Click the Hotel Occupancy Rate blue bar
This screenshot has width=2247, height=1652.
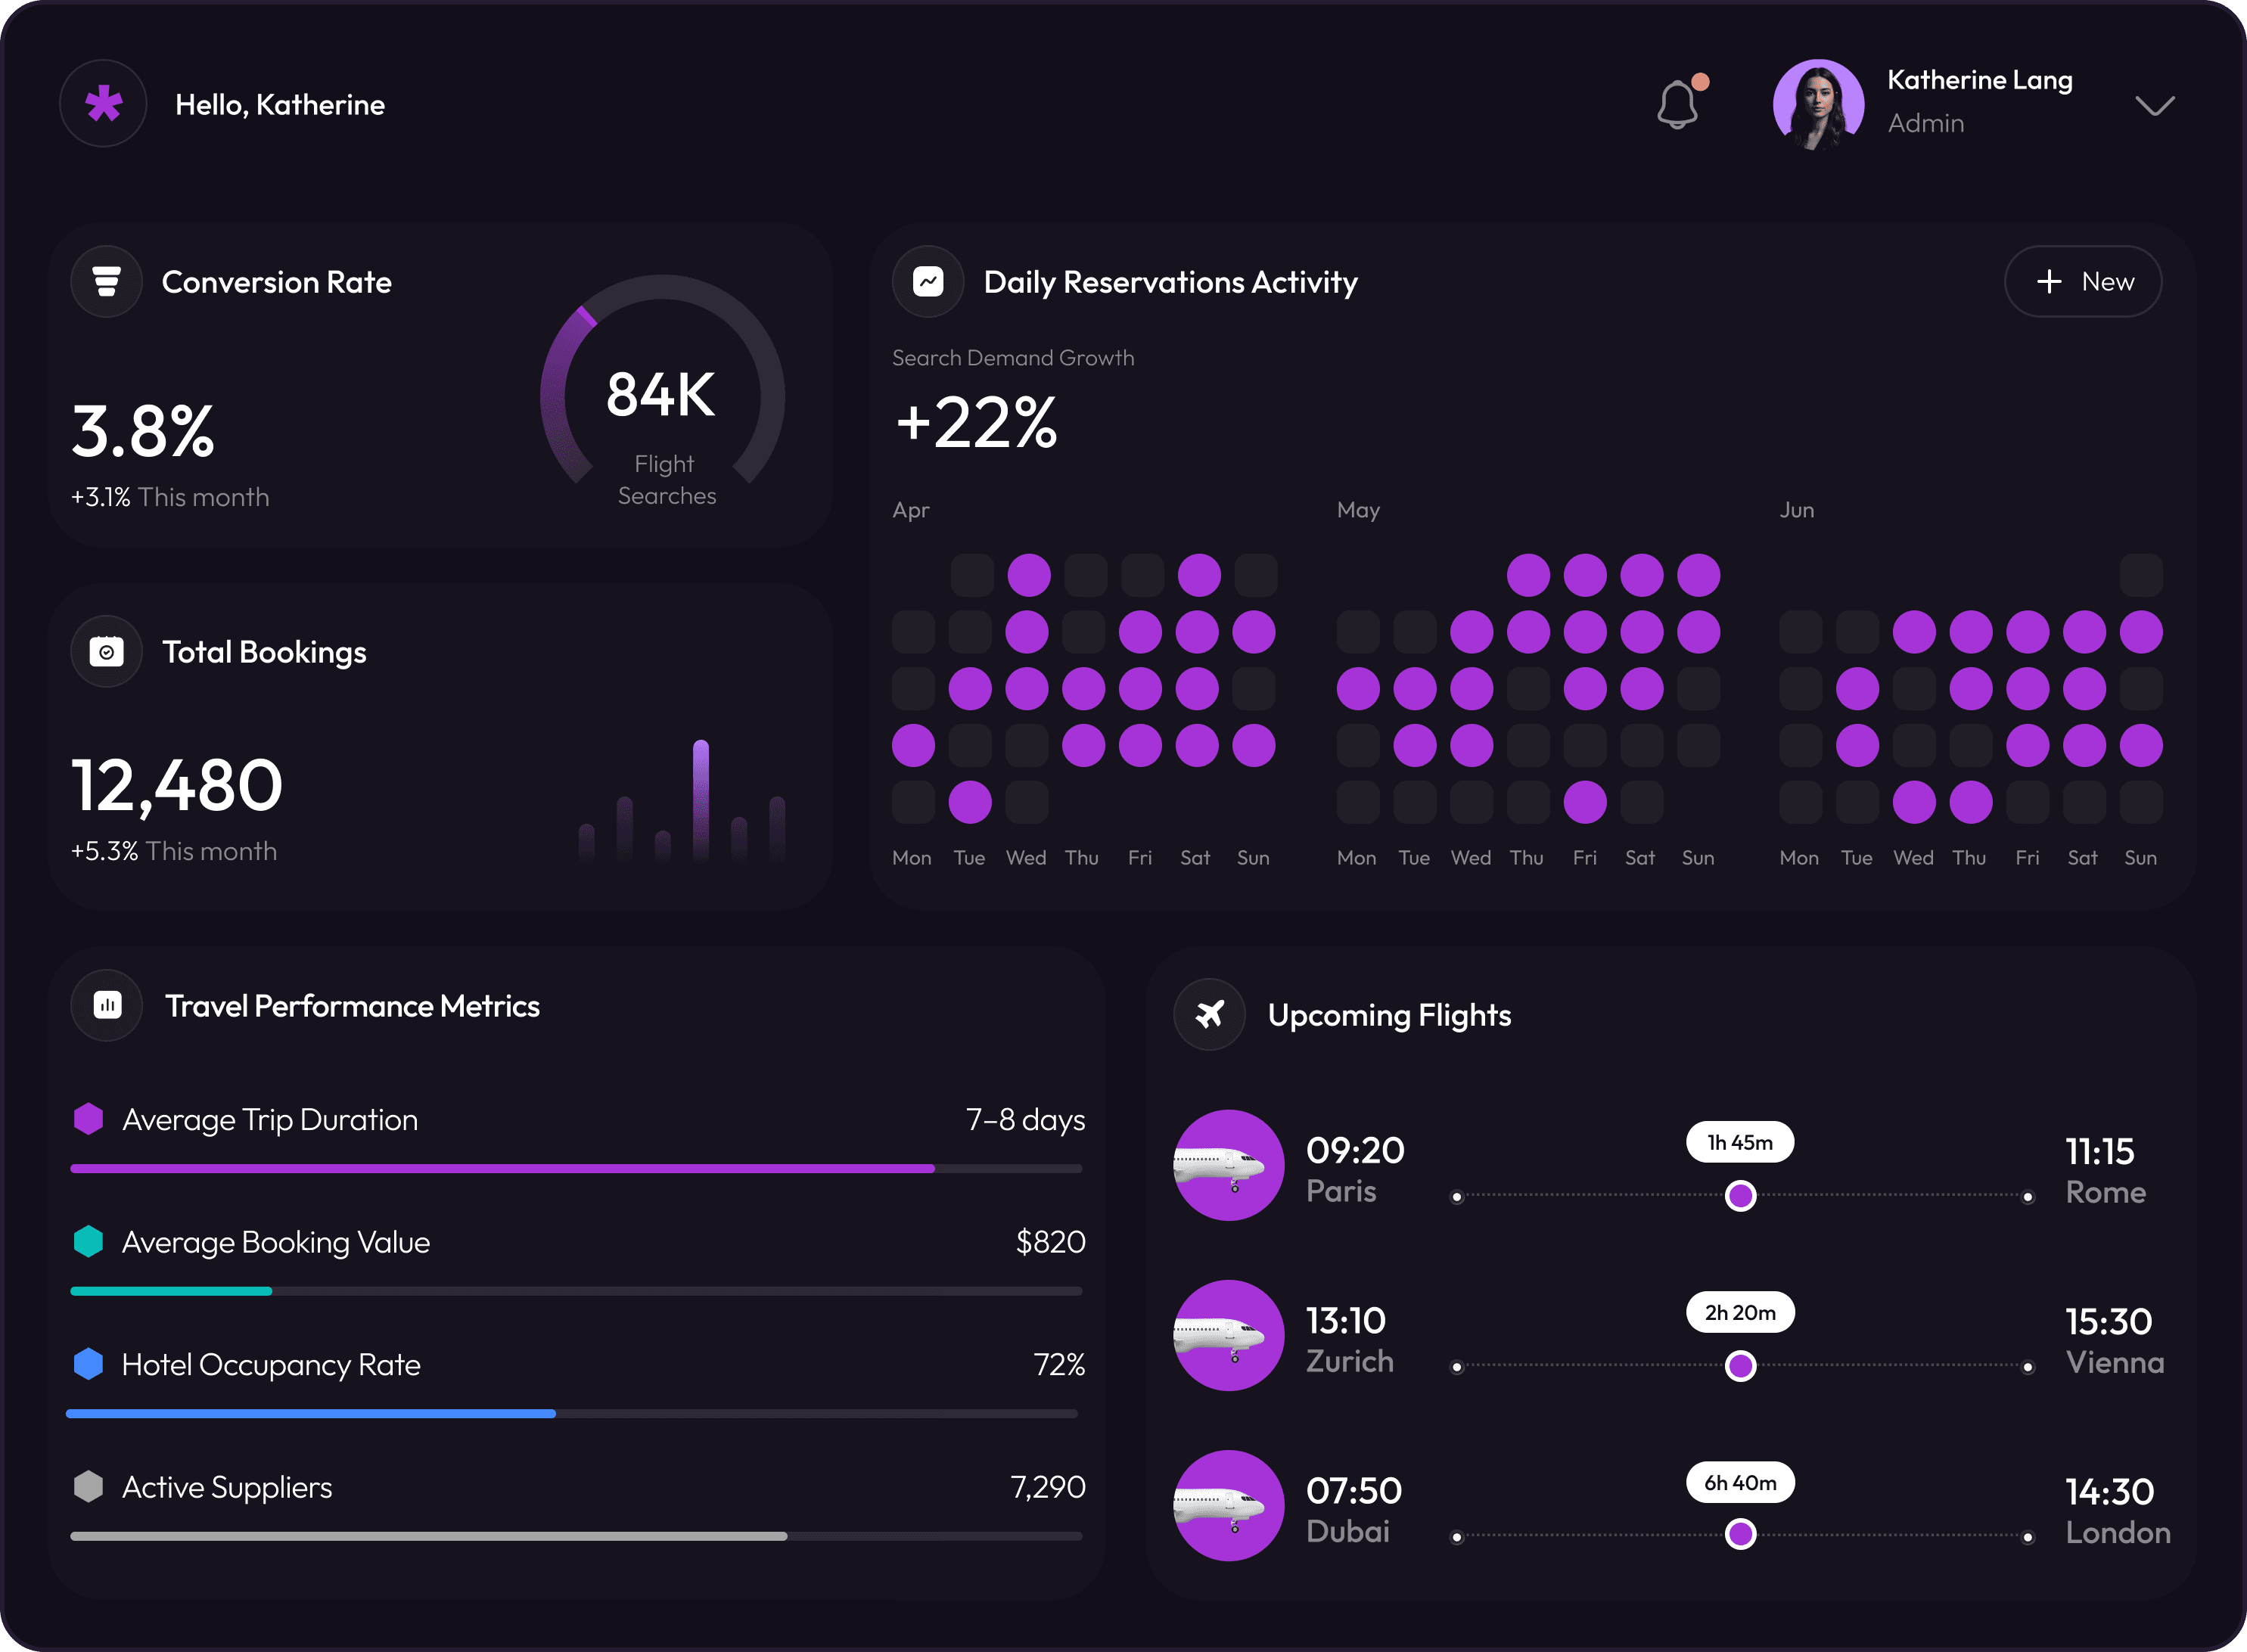(310, 1413)
